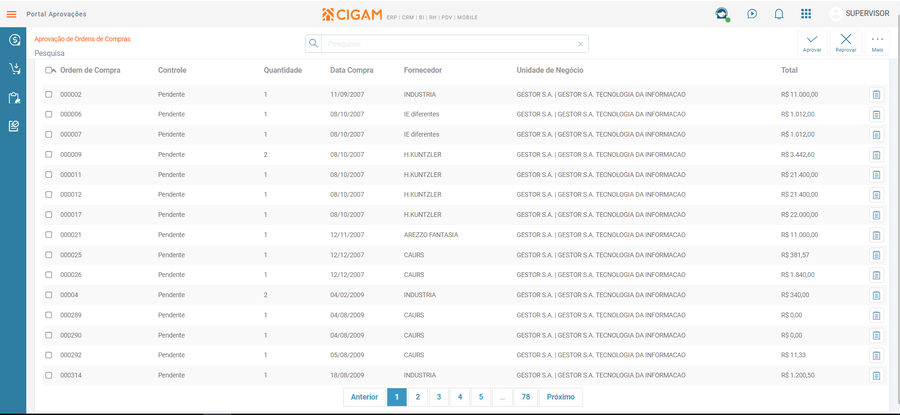Select current page 1 button
Image resolution: width=900 pixels, height=415 pixels.
tap(397, 397)
